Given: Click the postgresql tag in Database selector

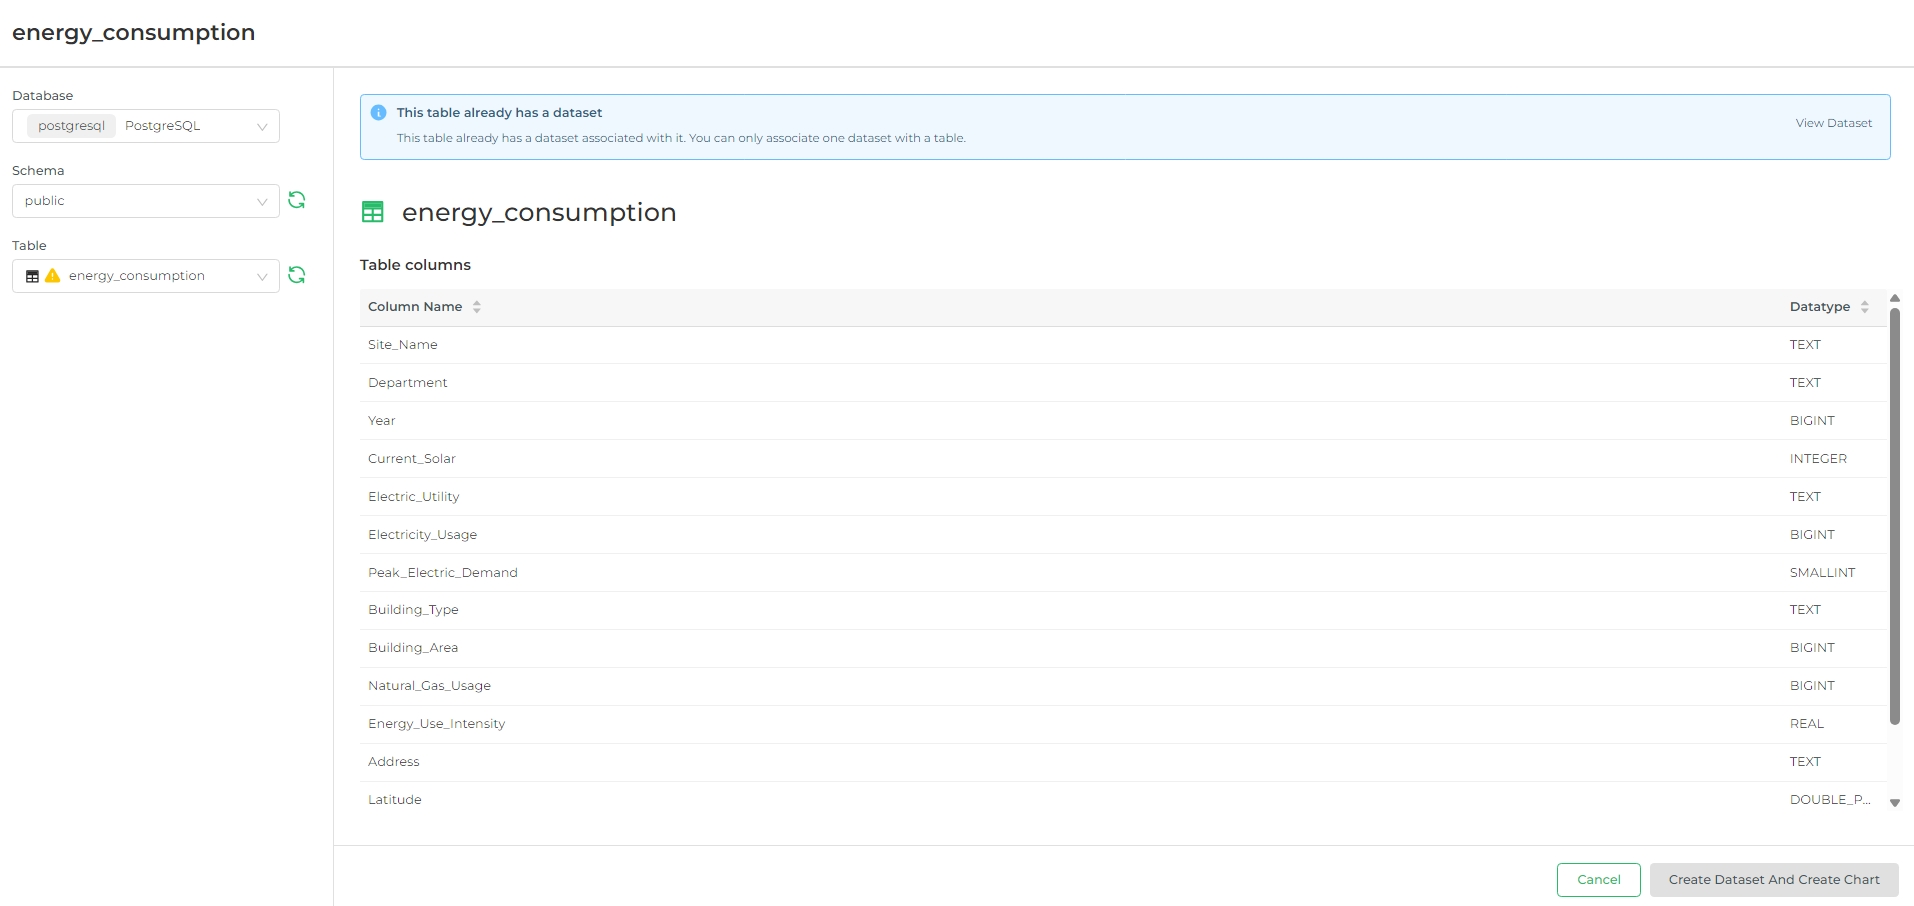Looking at the screenshot, I should pyautogui.click(x=71, y=126).
